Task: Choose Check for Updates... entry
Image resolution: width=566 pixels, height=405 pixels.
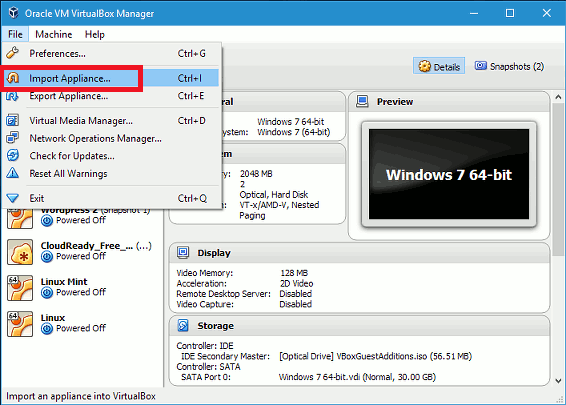Action: click(x=112, y=156)
